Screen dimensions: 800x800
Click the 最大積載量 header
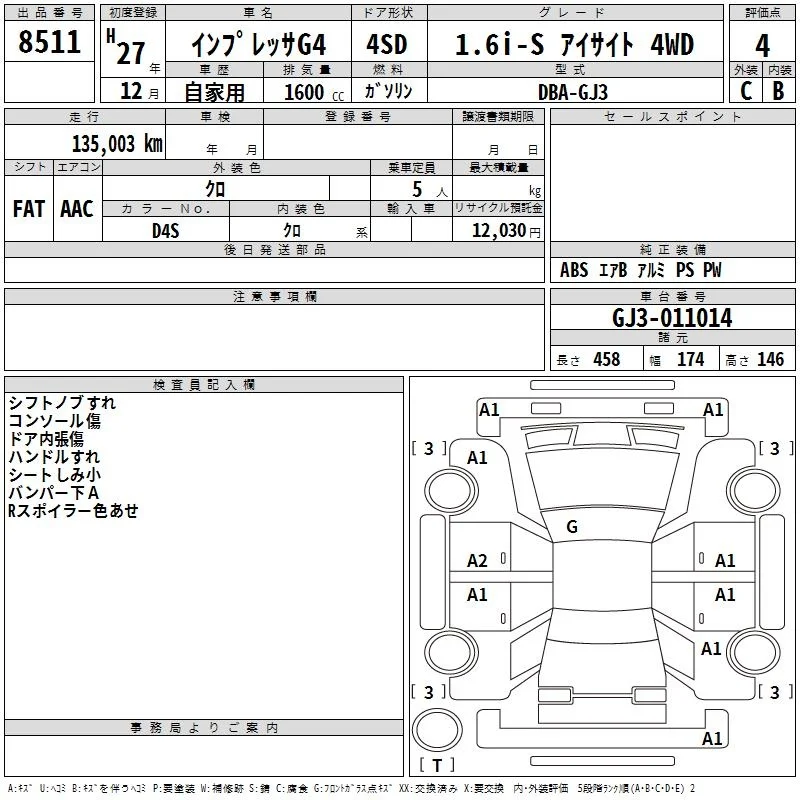498,167
